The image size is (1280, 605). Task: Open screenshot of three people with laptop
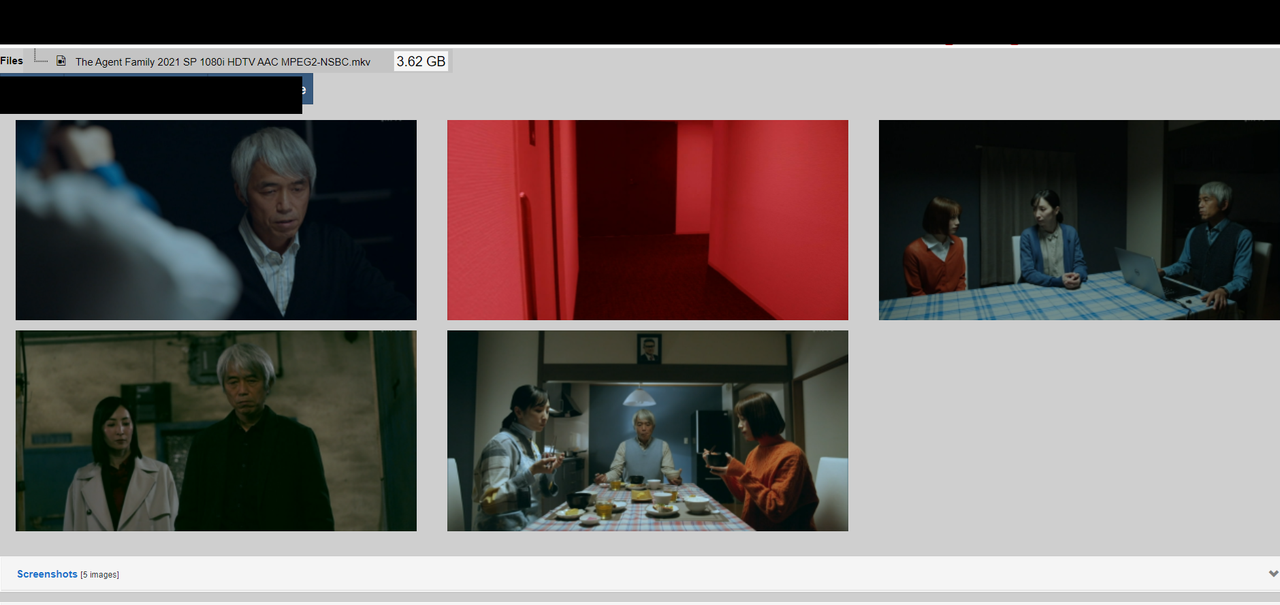point(1079,220)
